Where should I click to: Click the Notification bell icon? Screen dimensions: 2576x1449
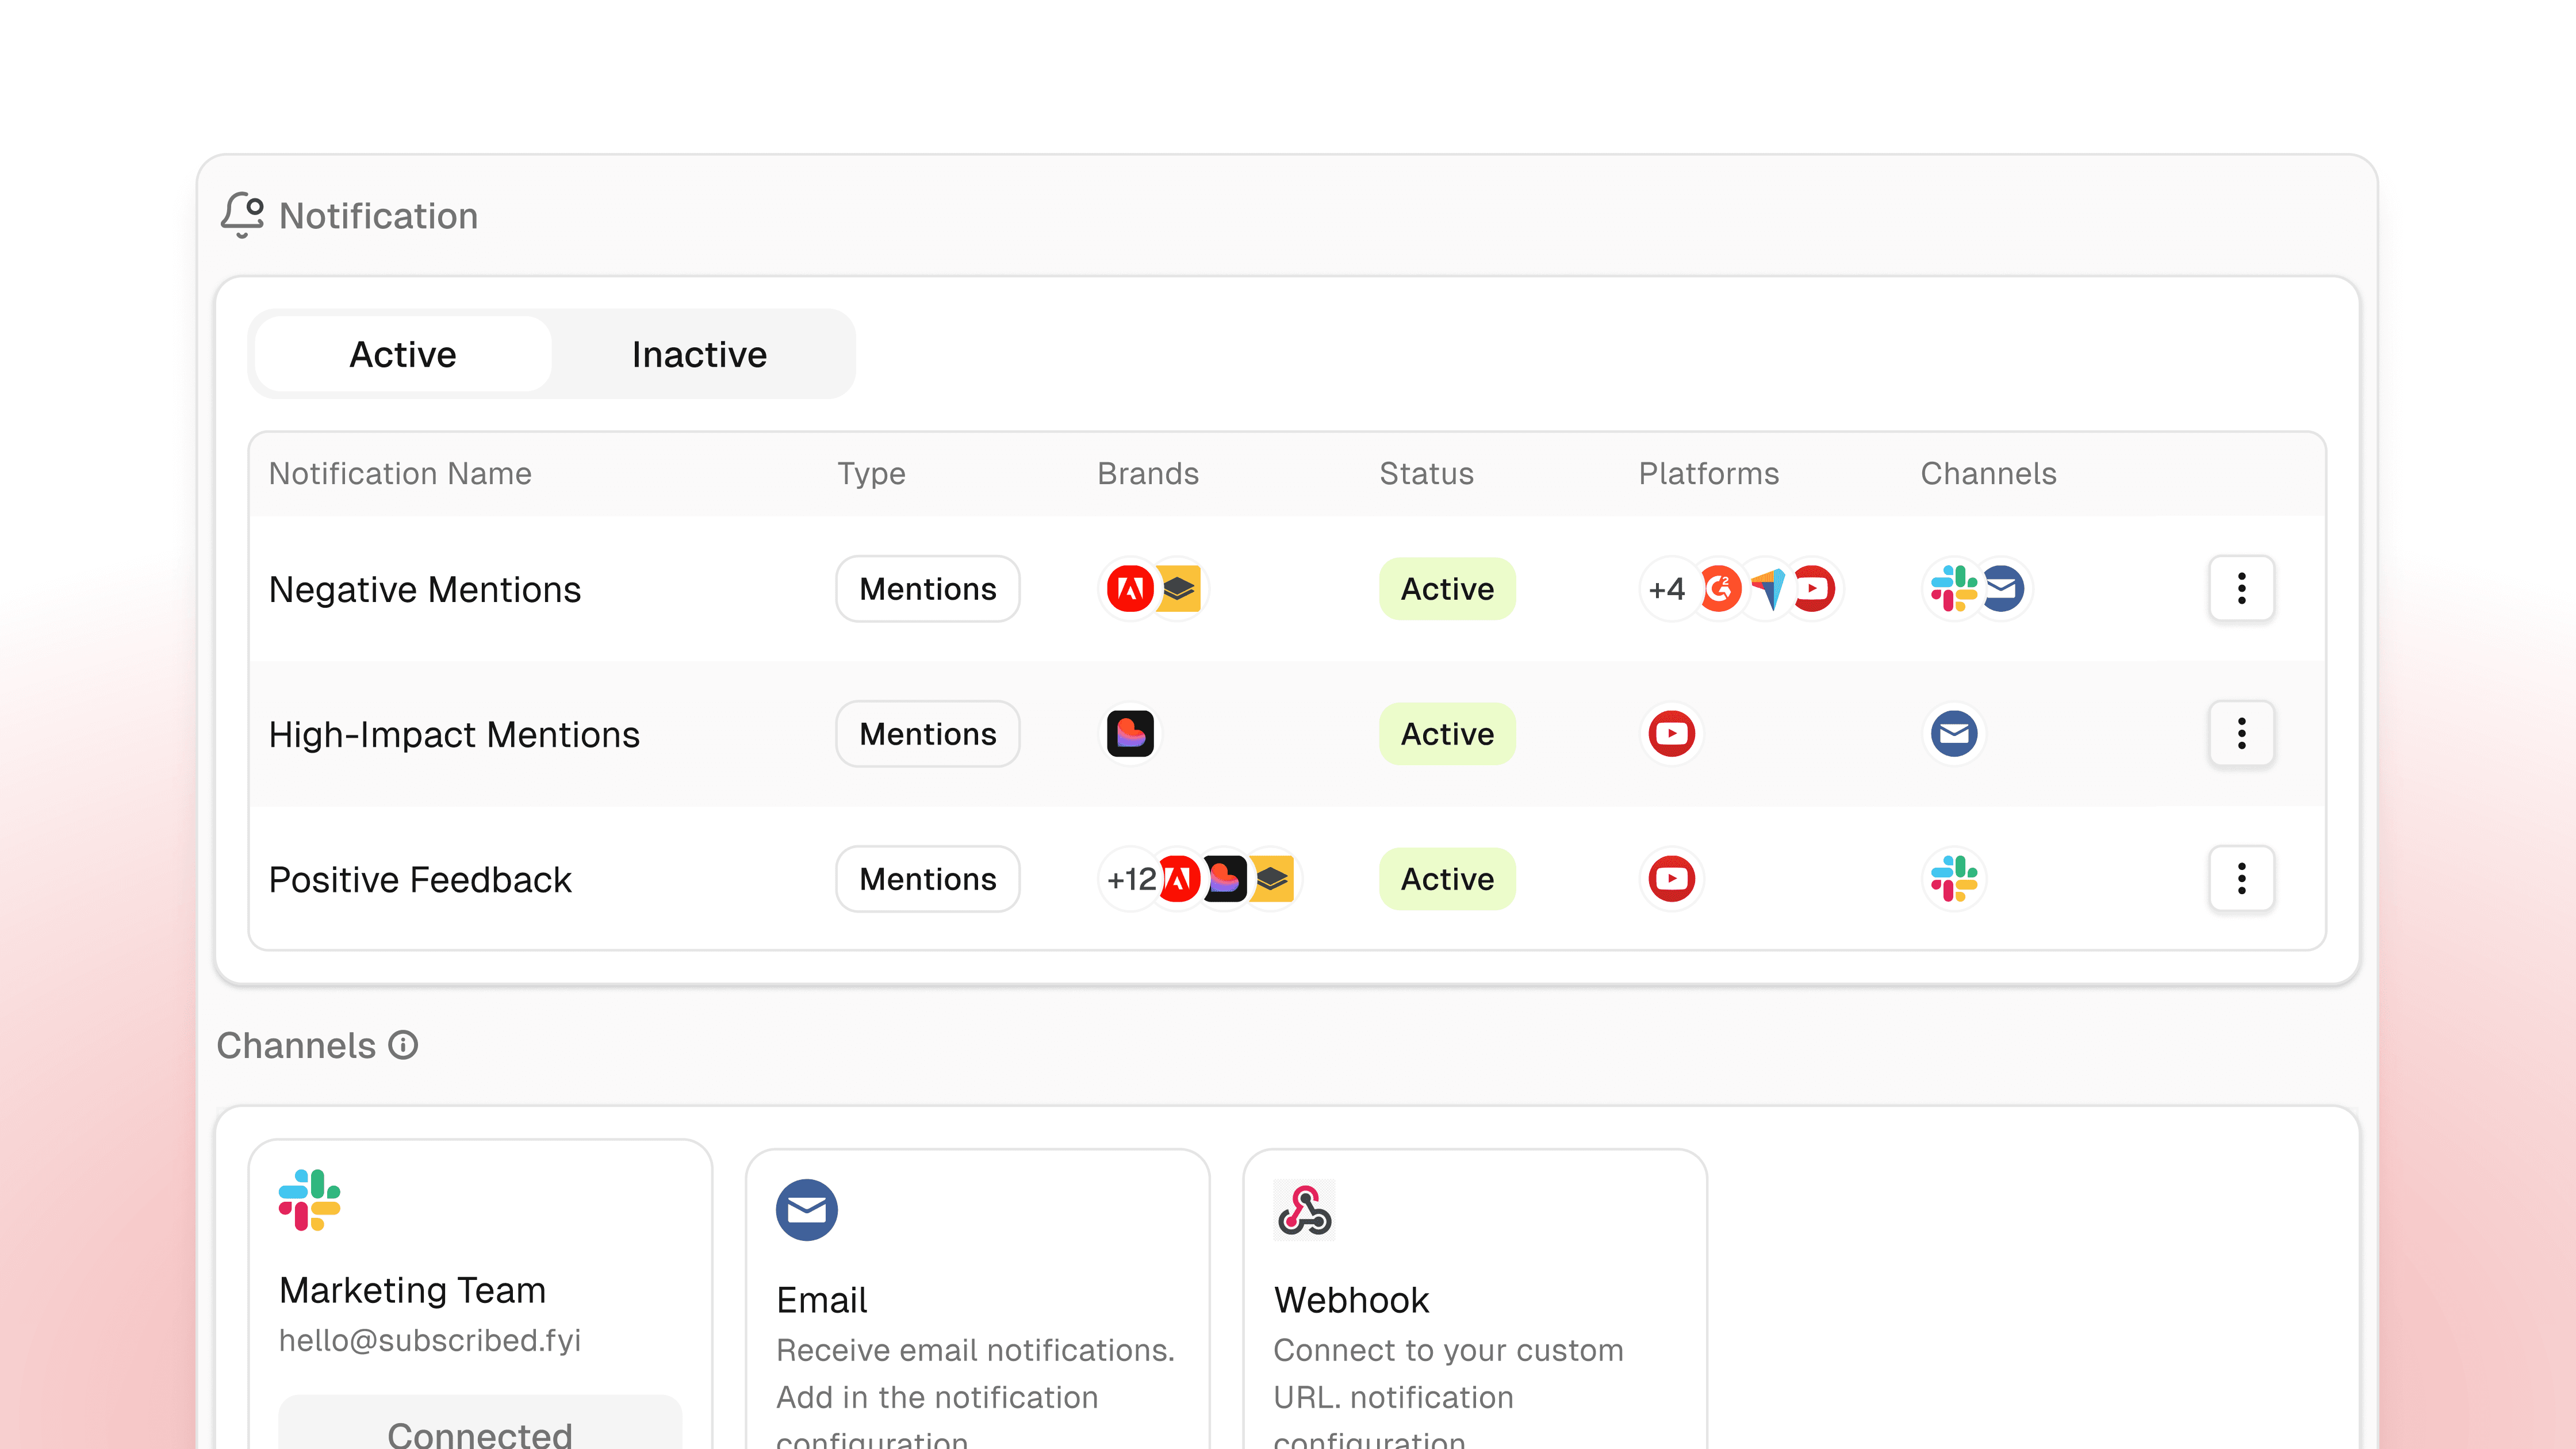coord(242,215)
